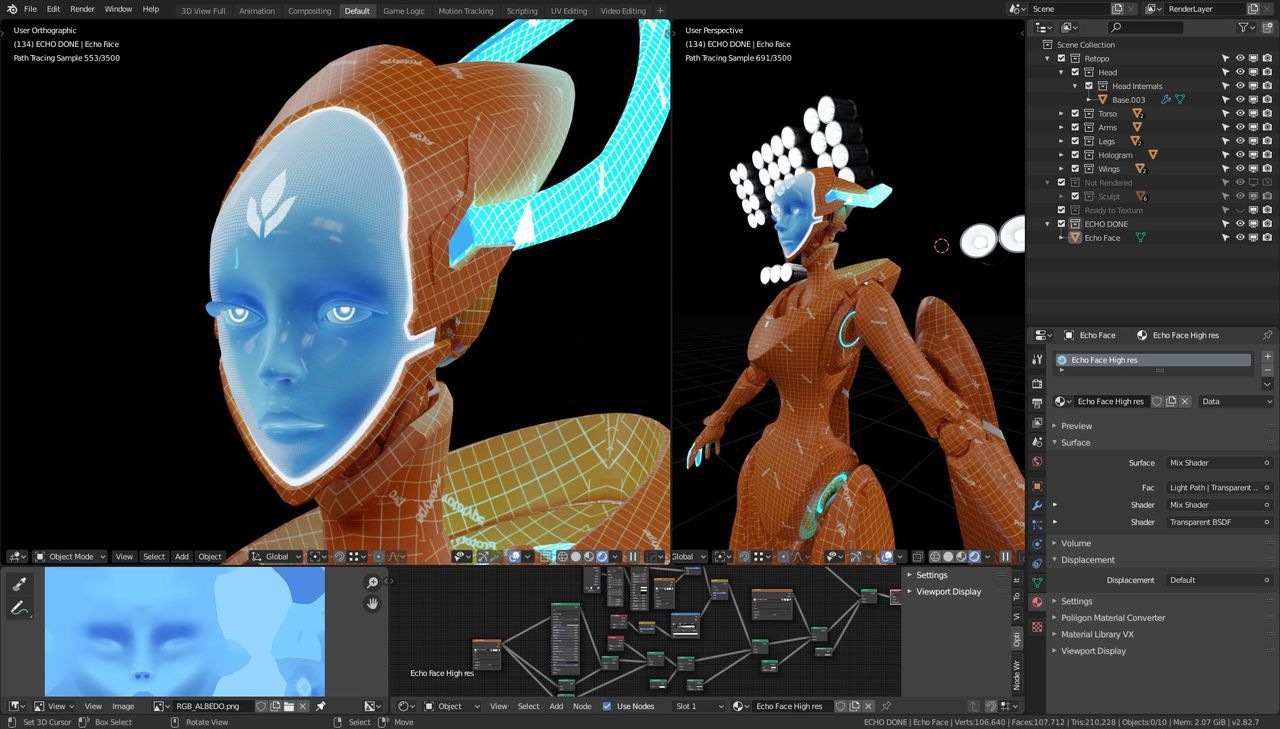Viewport: 1280px width, 729px height.
Task: Uncheck the Hologram collection checkbox
Action: 1075,155
